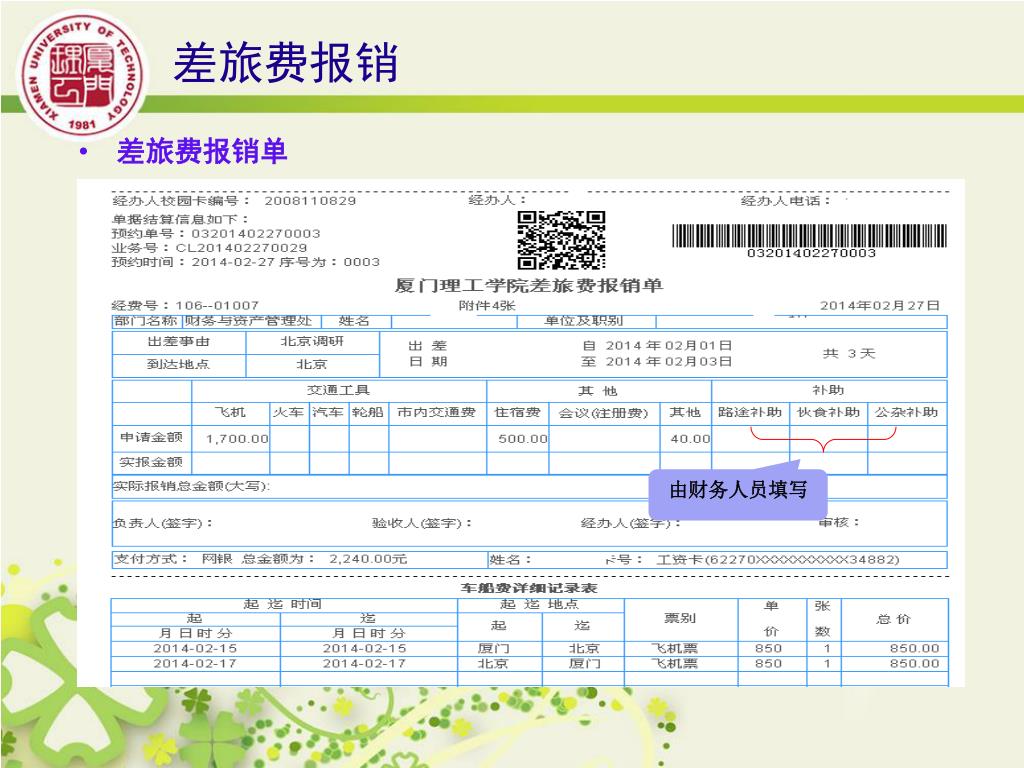Viewport: 1024px width, 768px height.
Task: Click airplane amount 1,700.00
Action: [236, 439]
